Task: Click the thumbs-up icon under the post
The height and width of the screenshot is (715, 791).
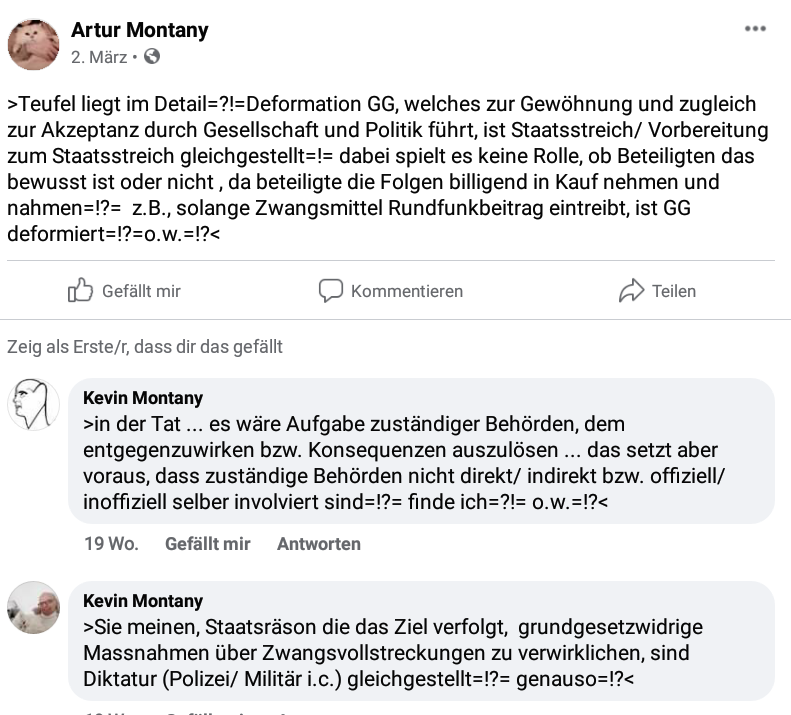Action: click(80, 290)
